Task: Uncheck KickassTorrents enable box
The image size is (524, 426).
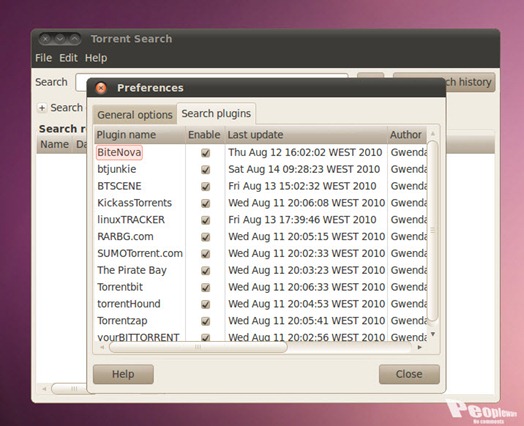Action: click(205, 203)
